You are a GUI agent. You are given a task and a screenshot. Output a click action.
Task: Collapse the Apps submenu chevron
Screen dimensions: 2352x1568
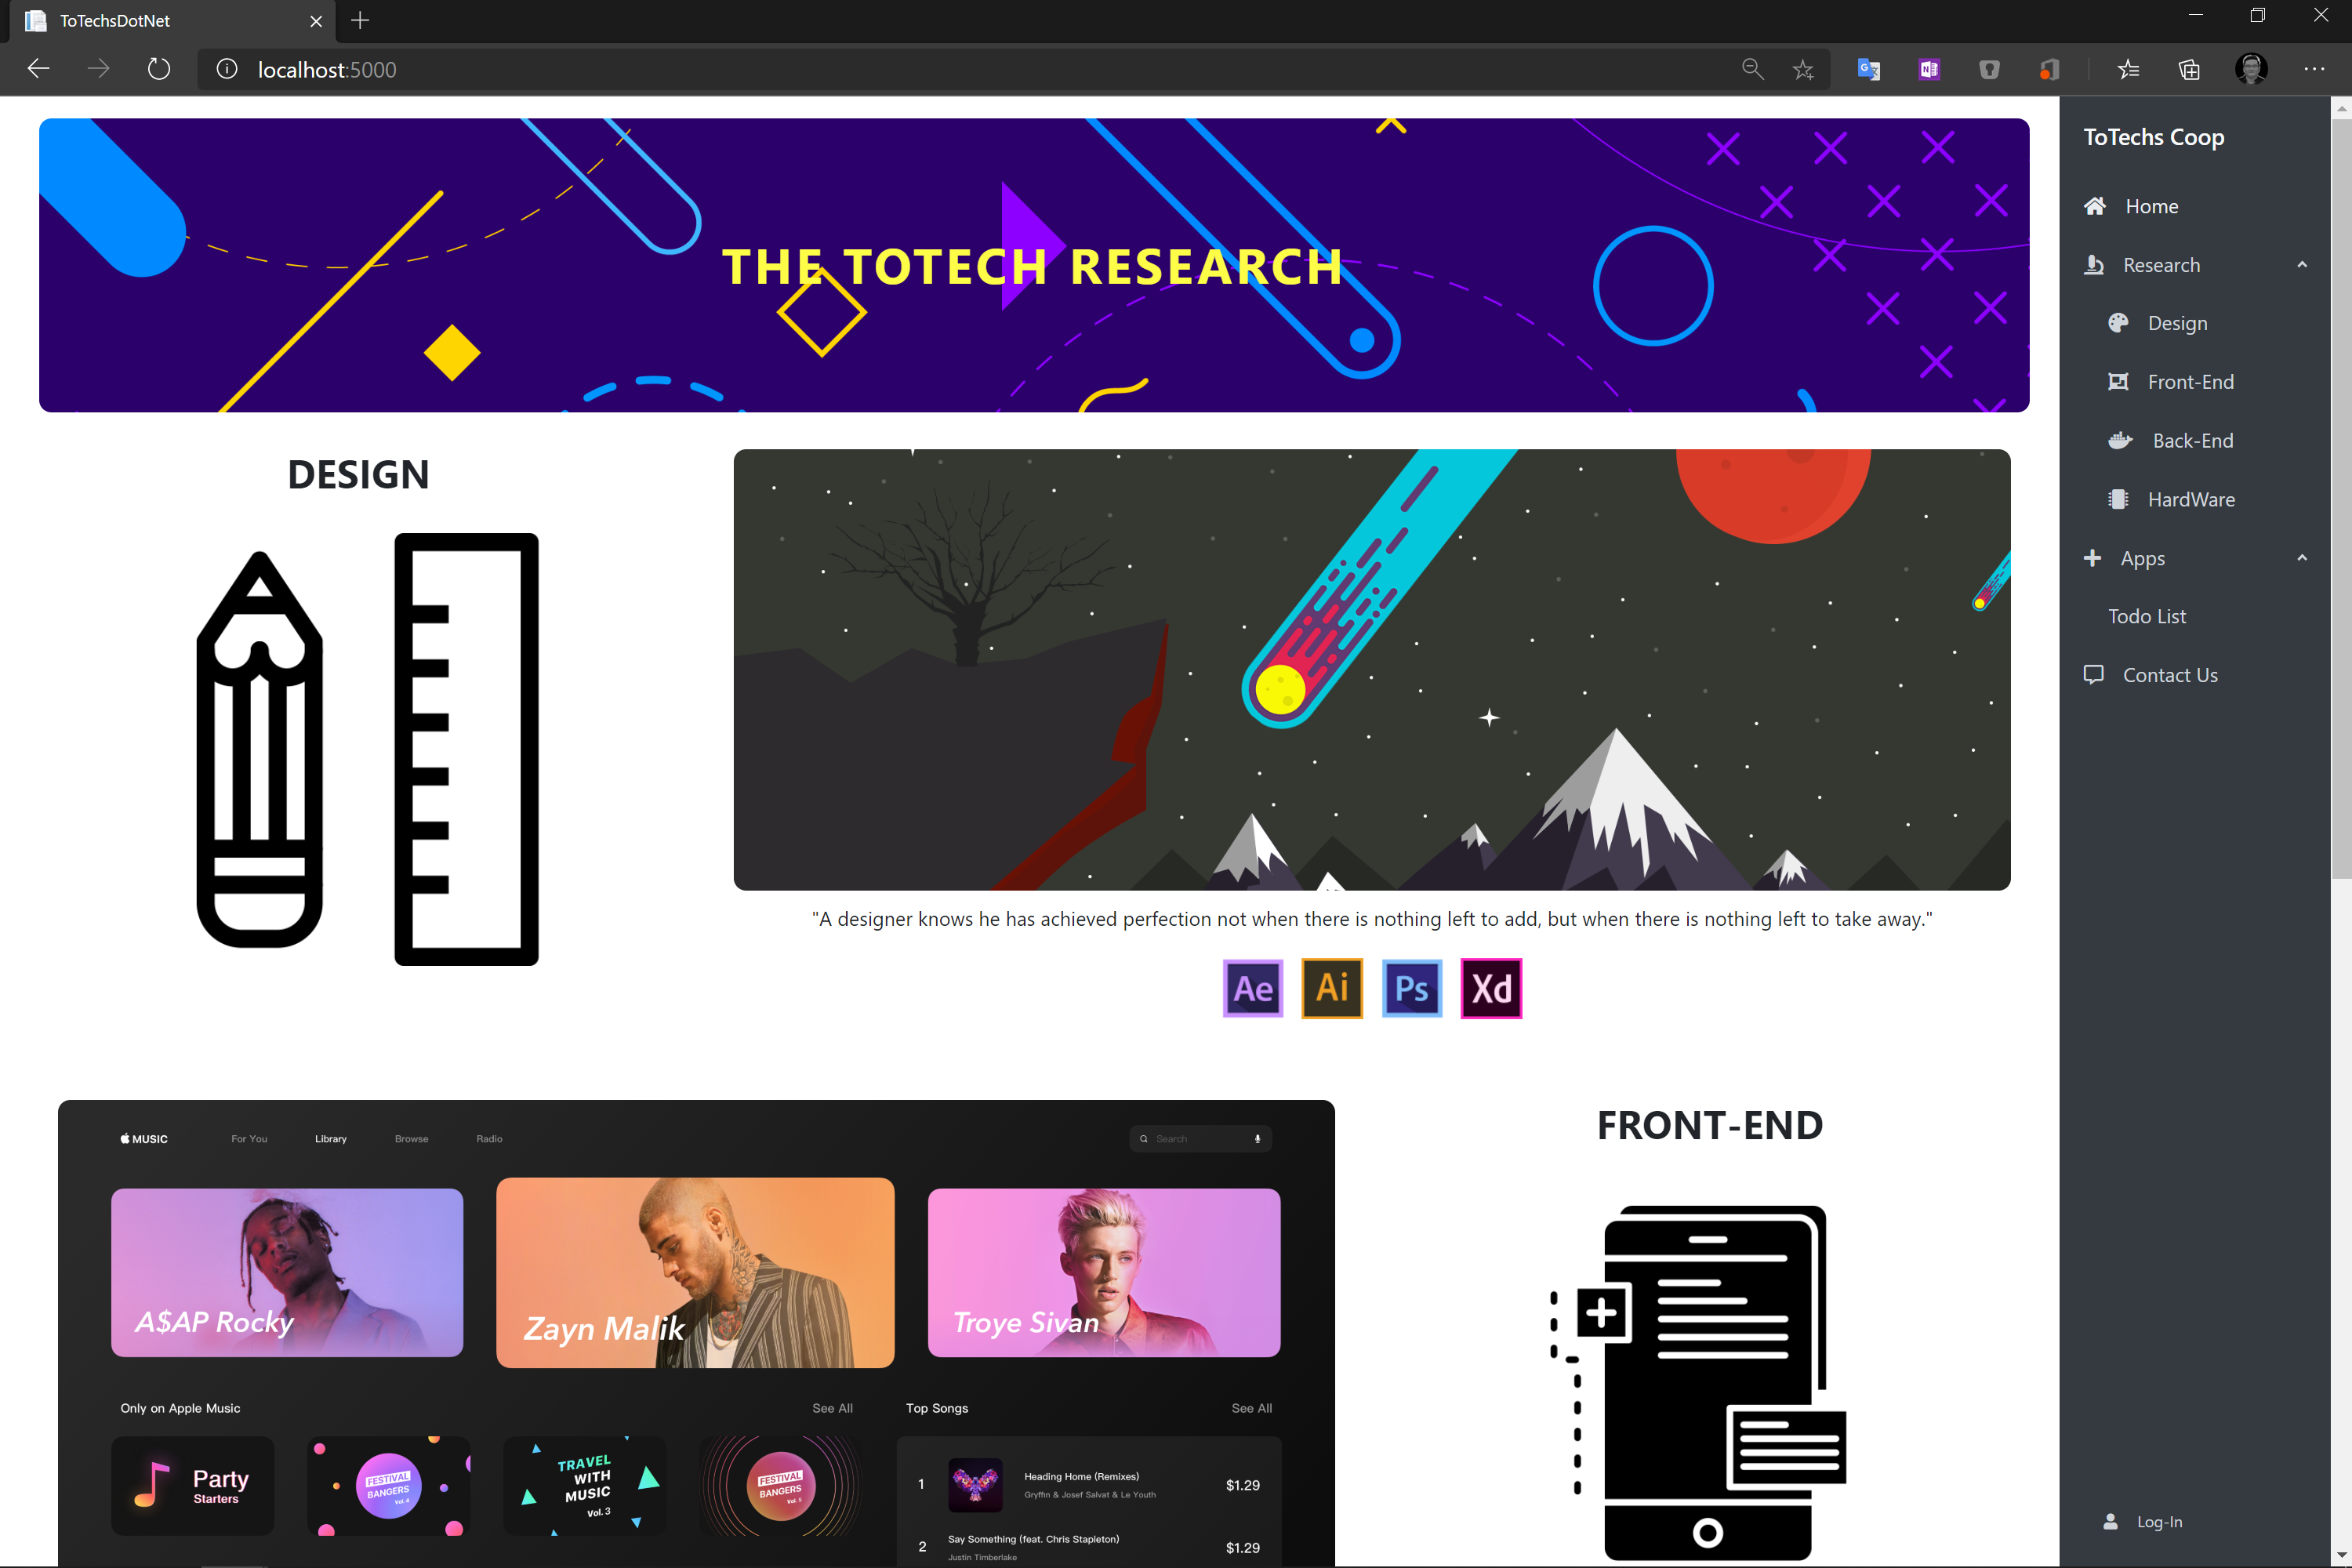2302,558
